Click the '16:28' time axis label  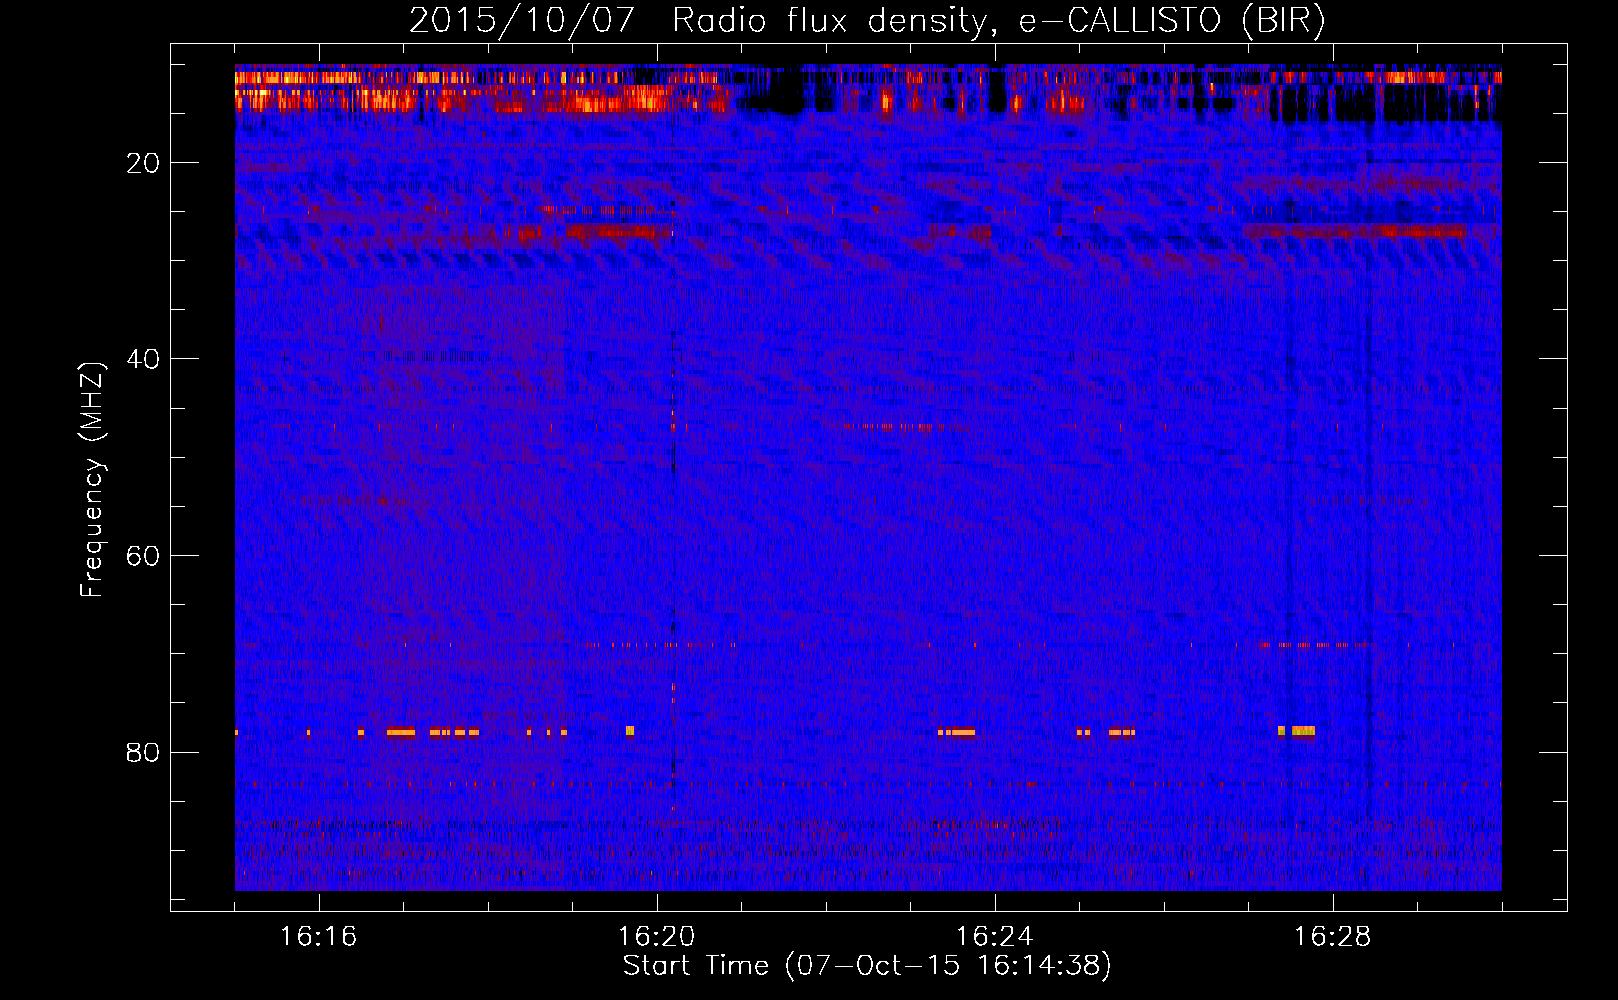(x=1332, y=937)
